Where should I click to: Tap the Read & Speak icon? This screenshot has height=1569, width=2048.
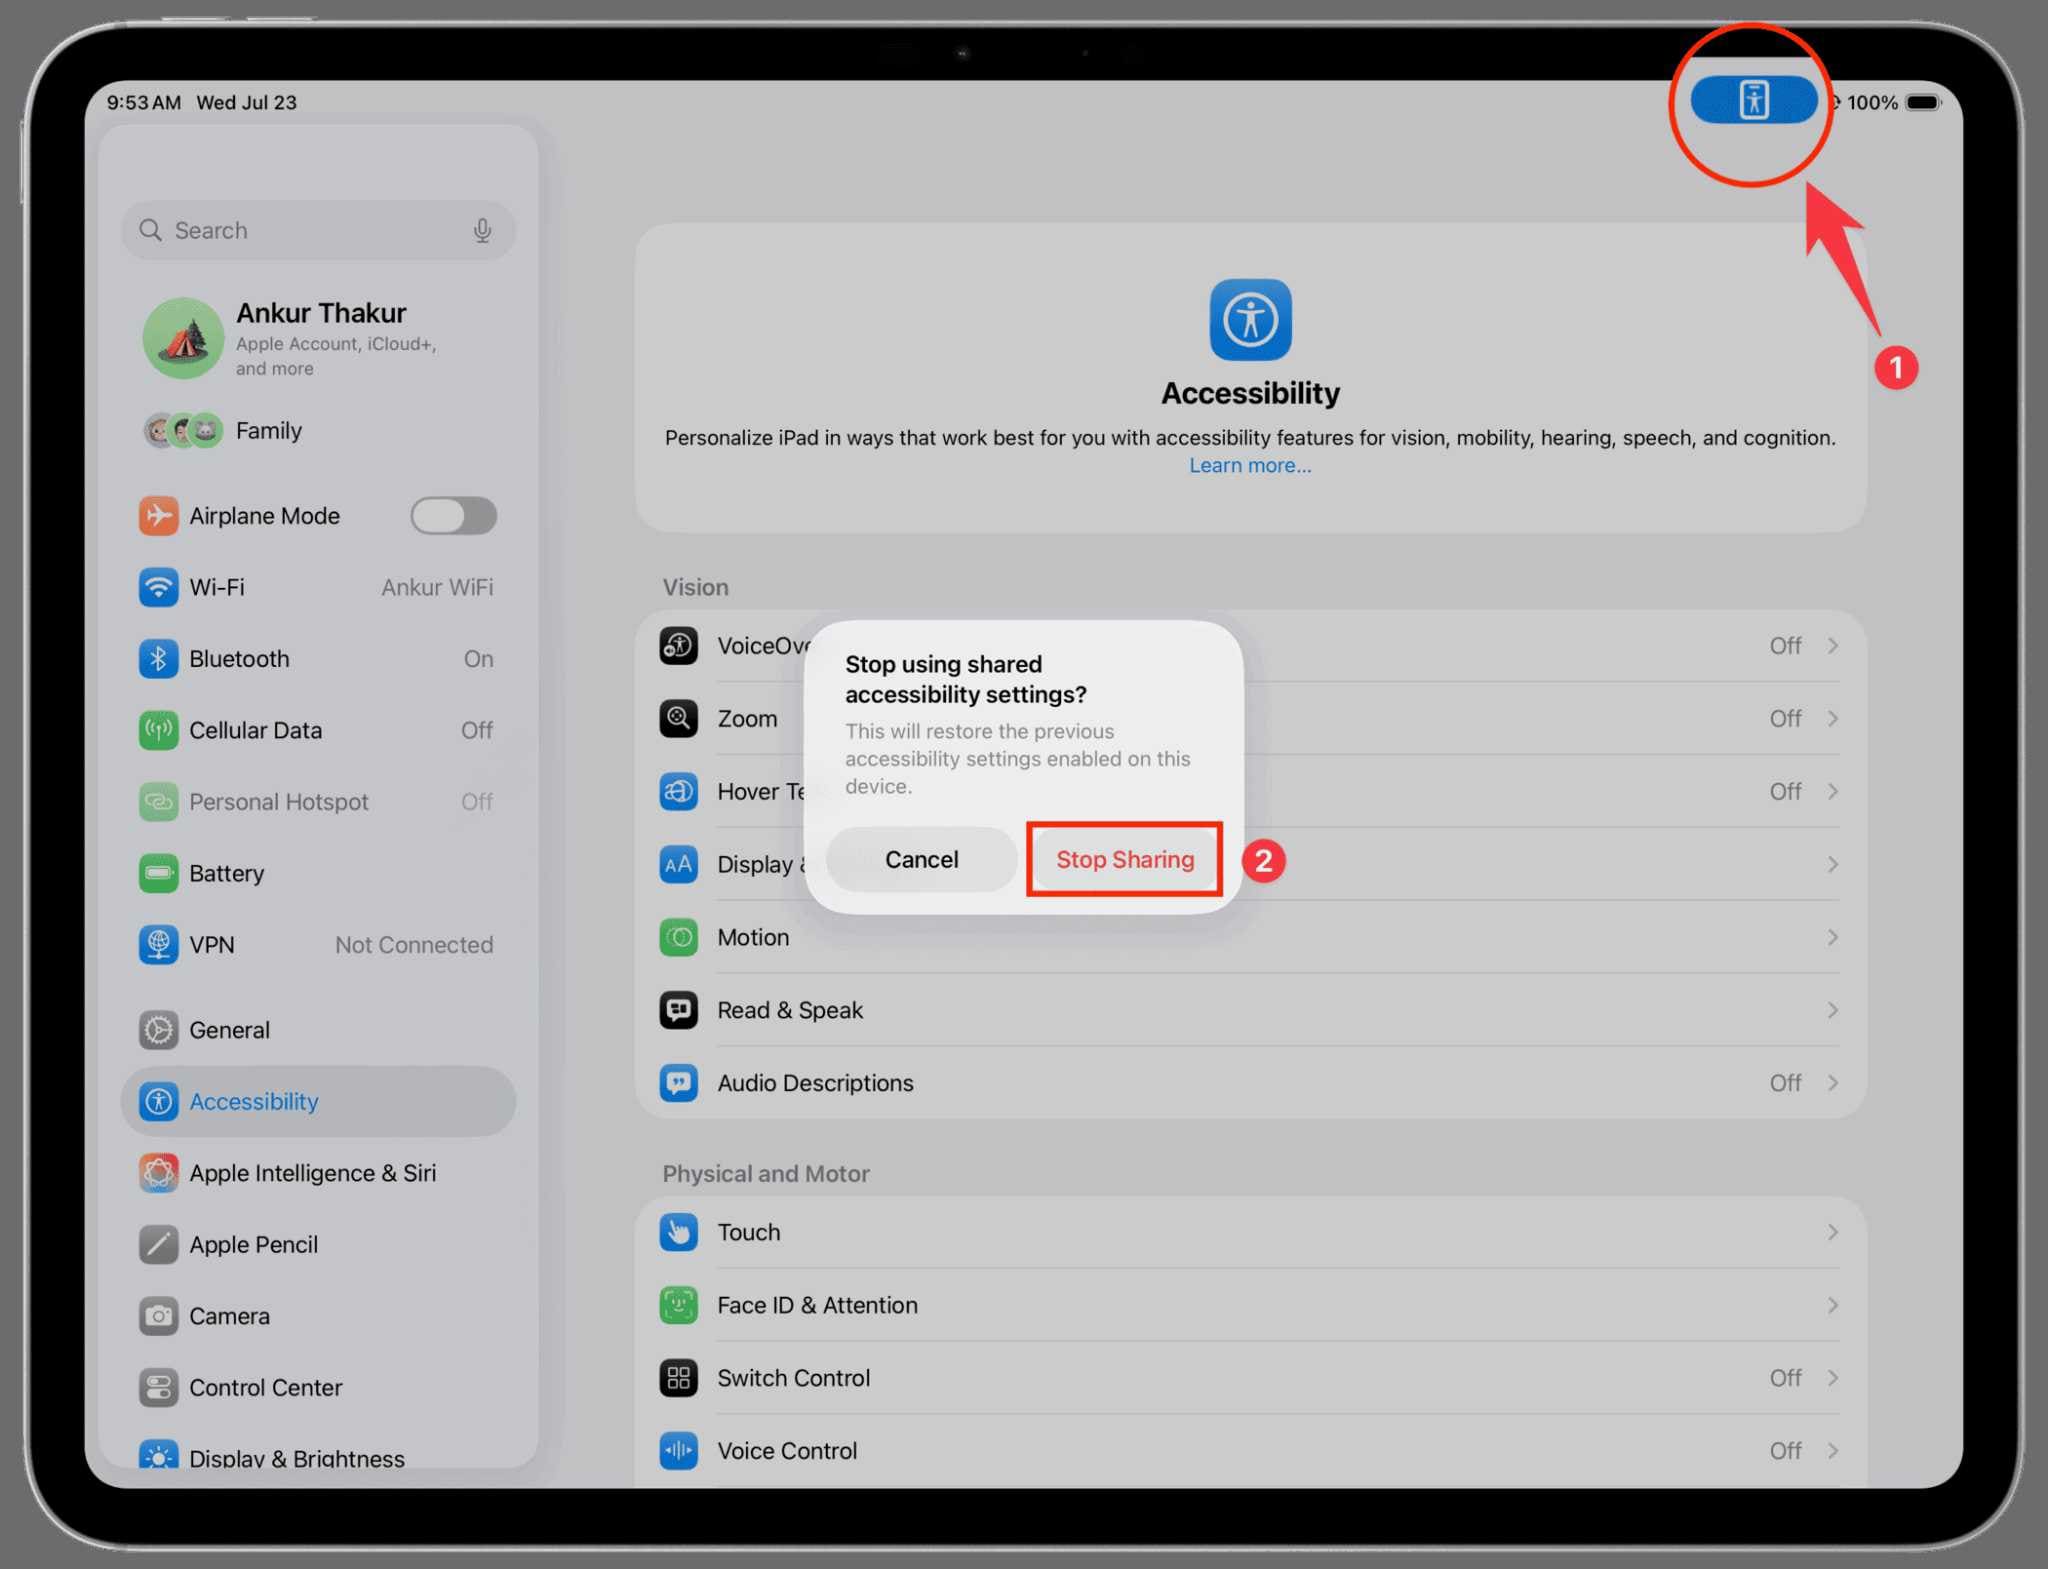(x=678, y=1010)
